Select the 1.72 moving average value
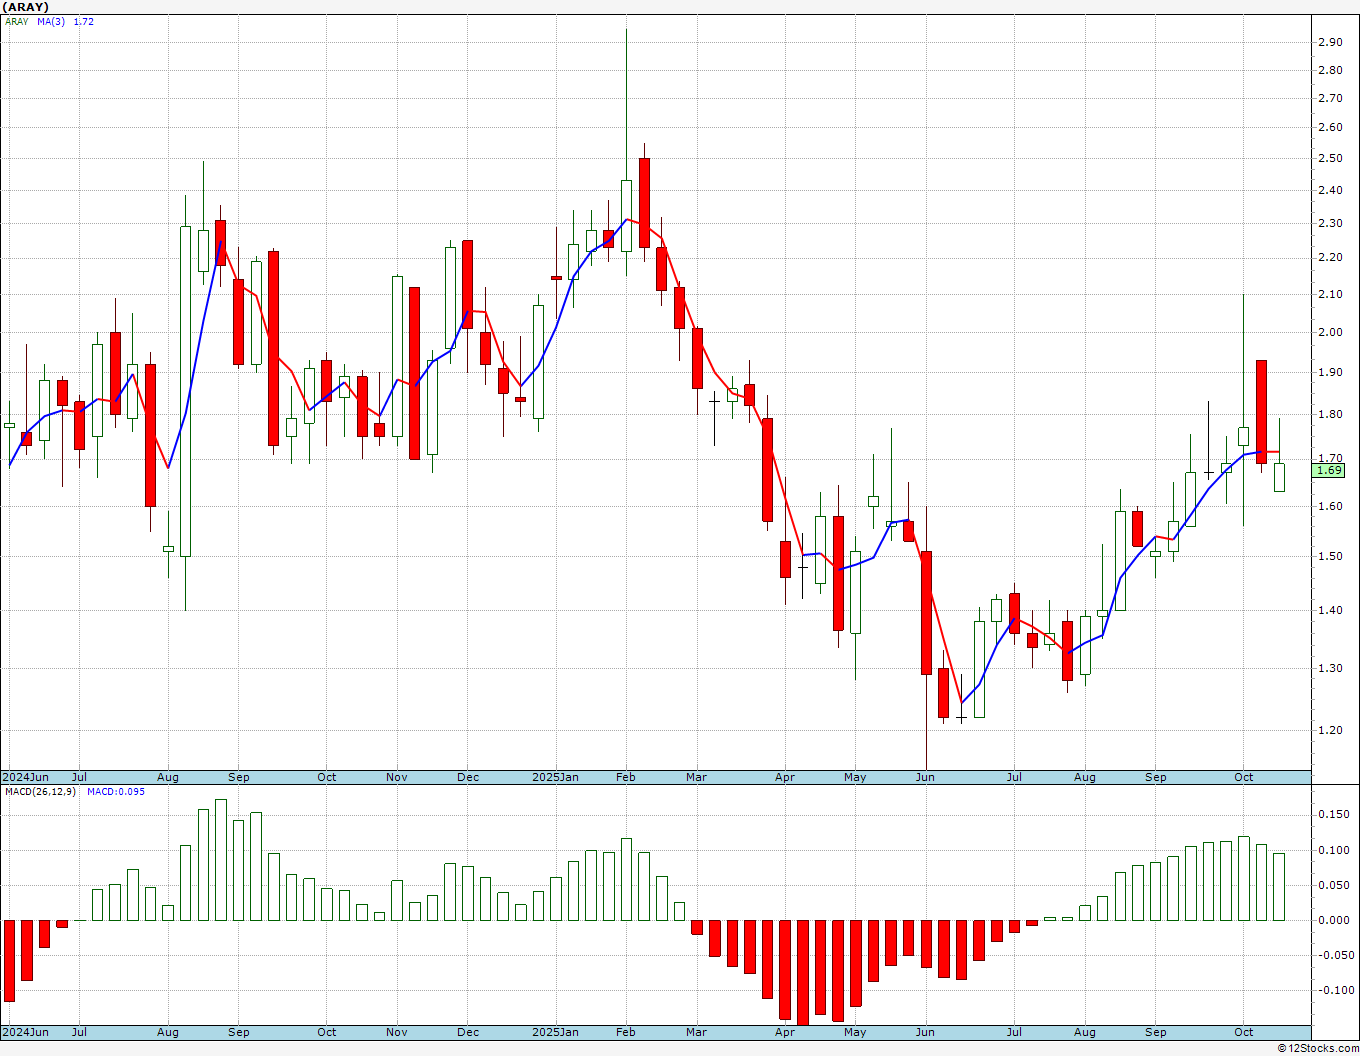 pyautogui.click(x=84, y=21)
